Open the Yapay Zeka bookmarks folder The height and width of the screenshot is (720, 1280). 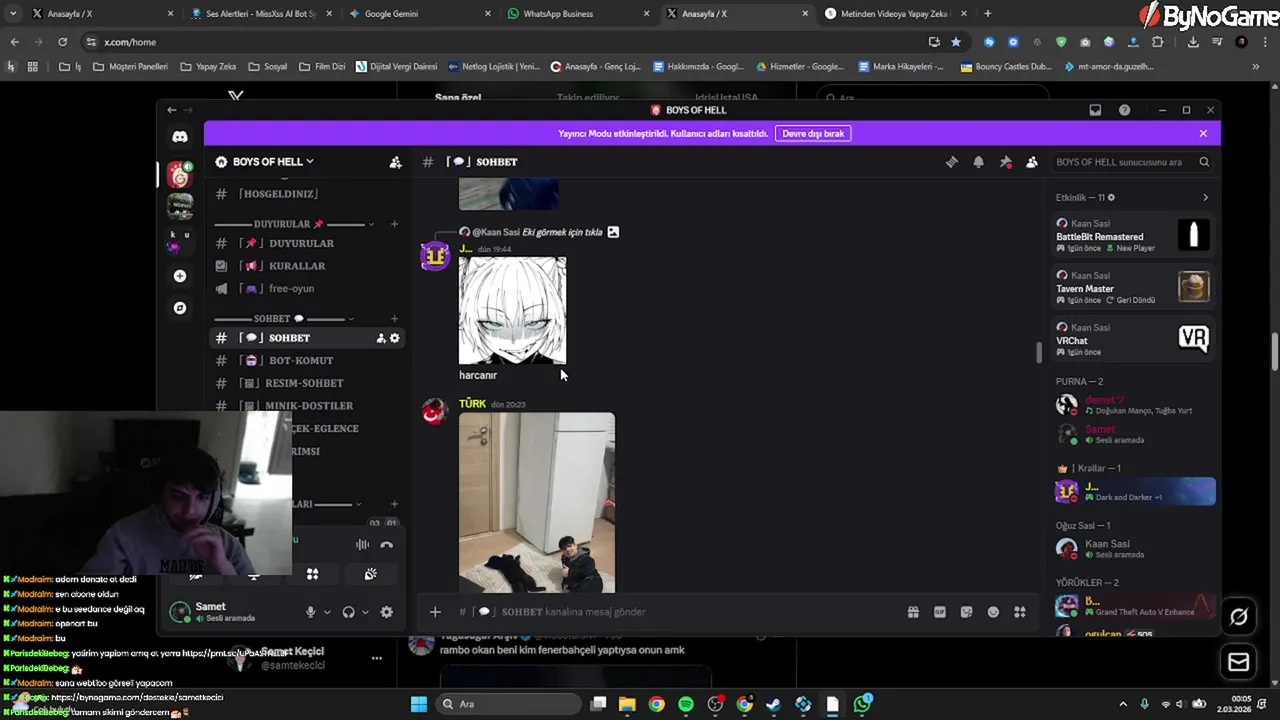click(208, 67)
